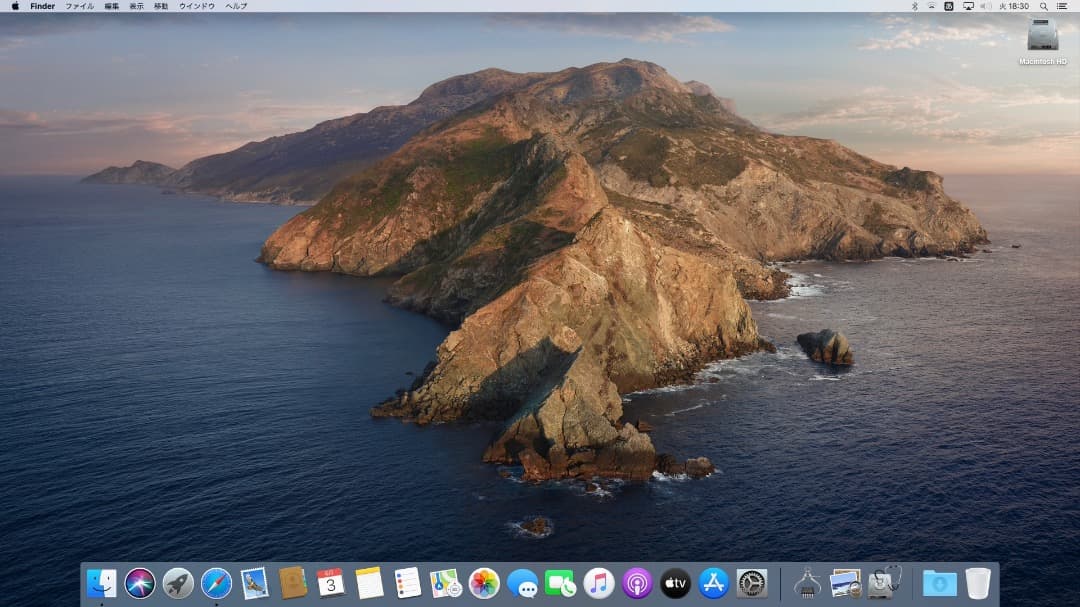This screenshot has width=1080, height=607.
Task: Launch the Music app
Action: point(599,583)
